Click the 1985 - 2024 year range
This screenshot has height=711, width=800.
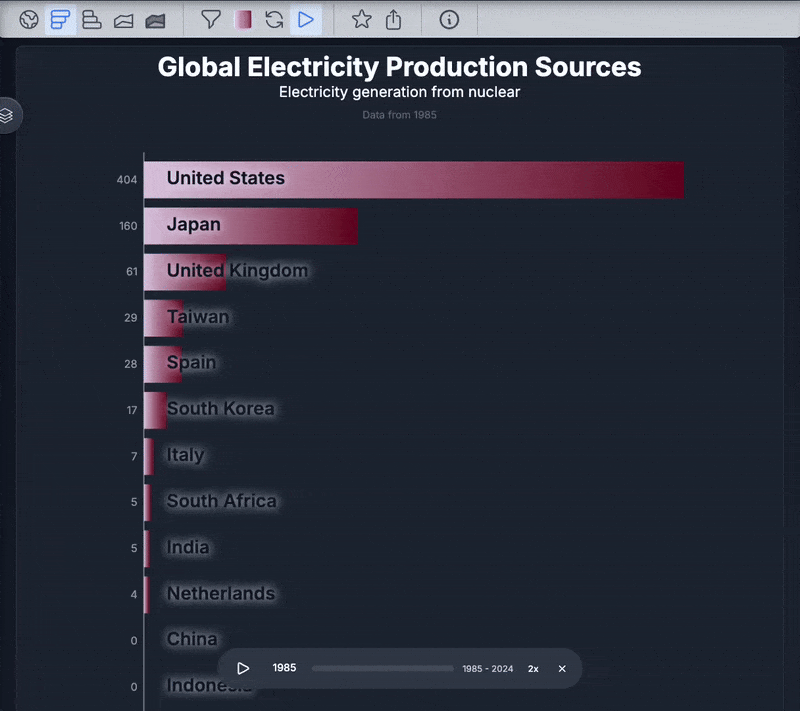(487, 668)
